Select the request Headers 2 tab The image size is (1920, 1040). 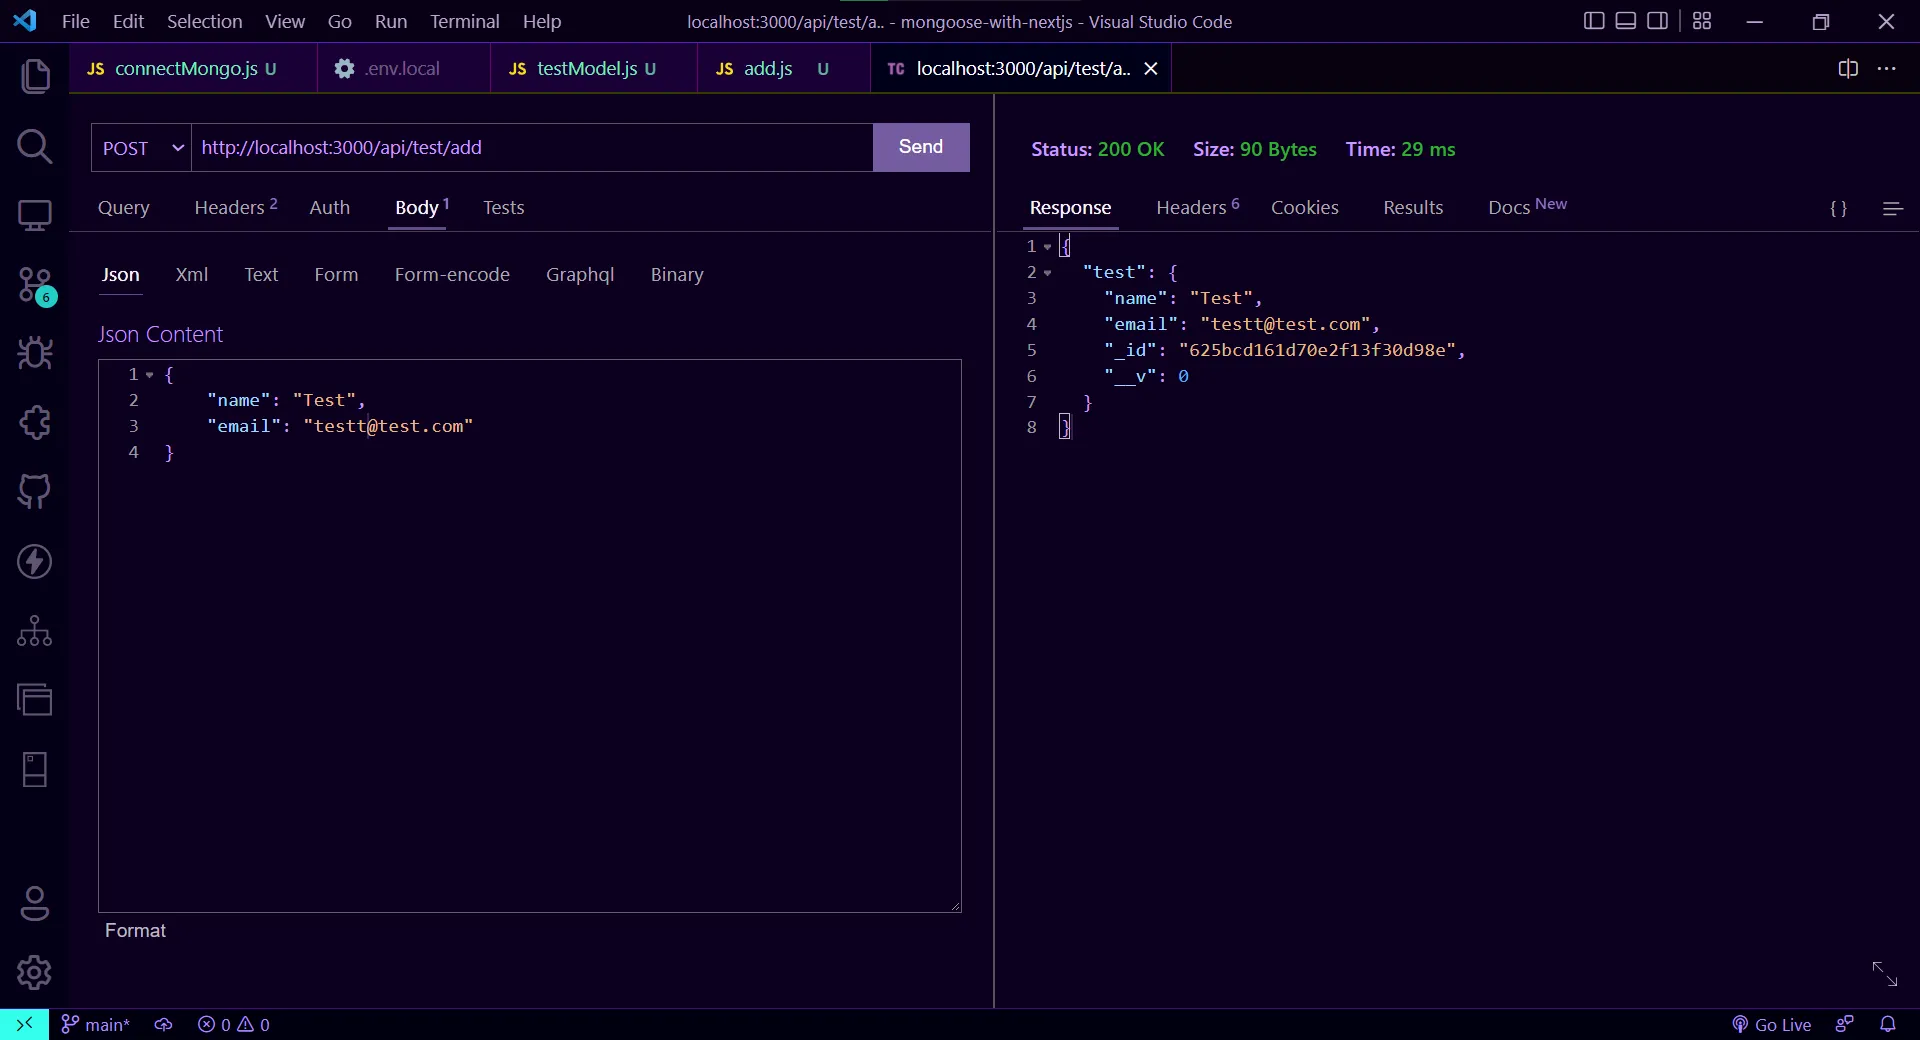tap(236, 207)
